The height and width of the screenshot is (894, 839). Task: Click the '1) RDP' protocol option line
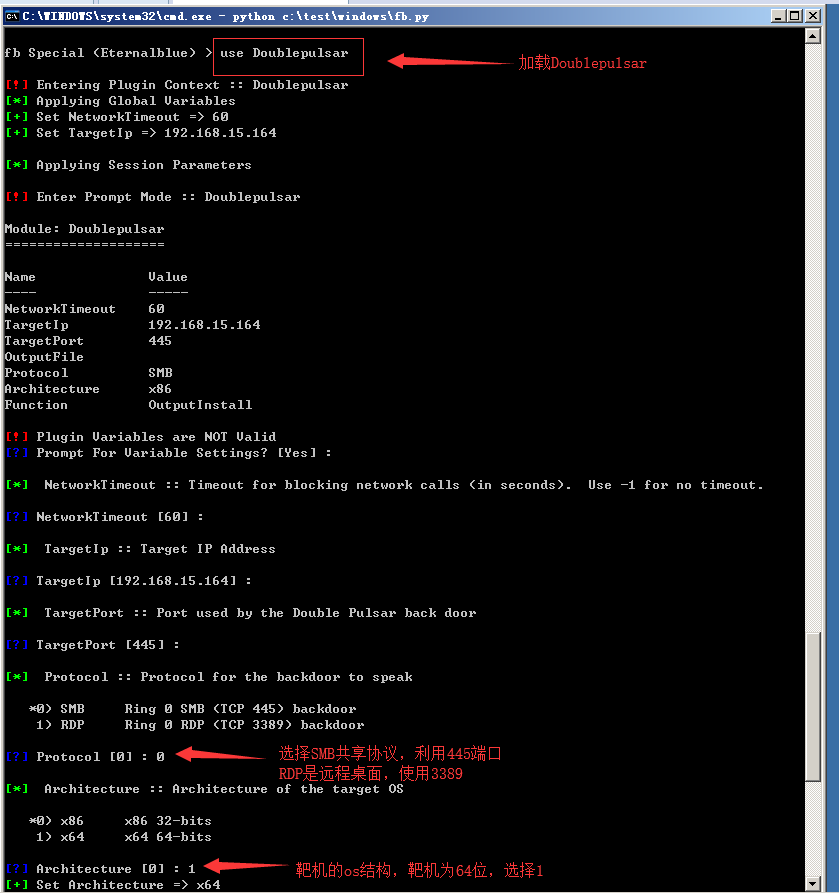(x=200, y=725)
